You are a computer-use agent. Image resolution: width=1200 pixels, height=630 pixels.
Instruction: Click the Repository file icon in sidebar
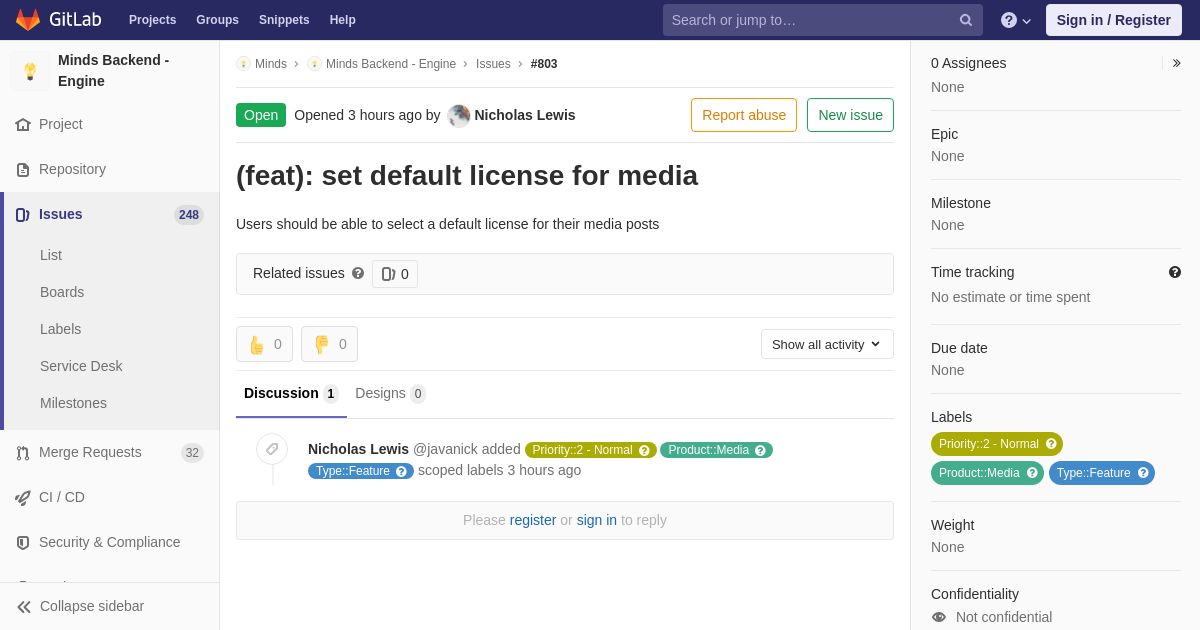pos(23,170)
